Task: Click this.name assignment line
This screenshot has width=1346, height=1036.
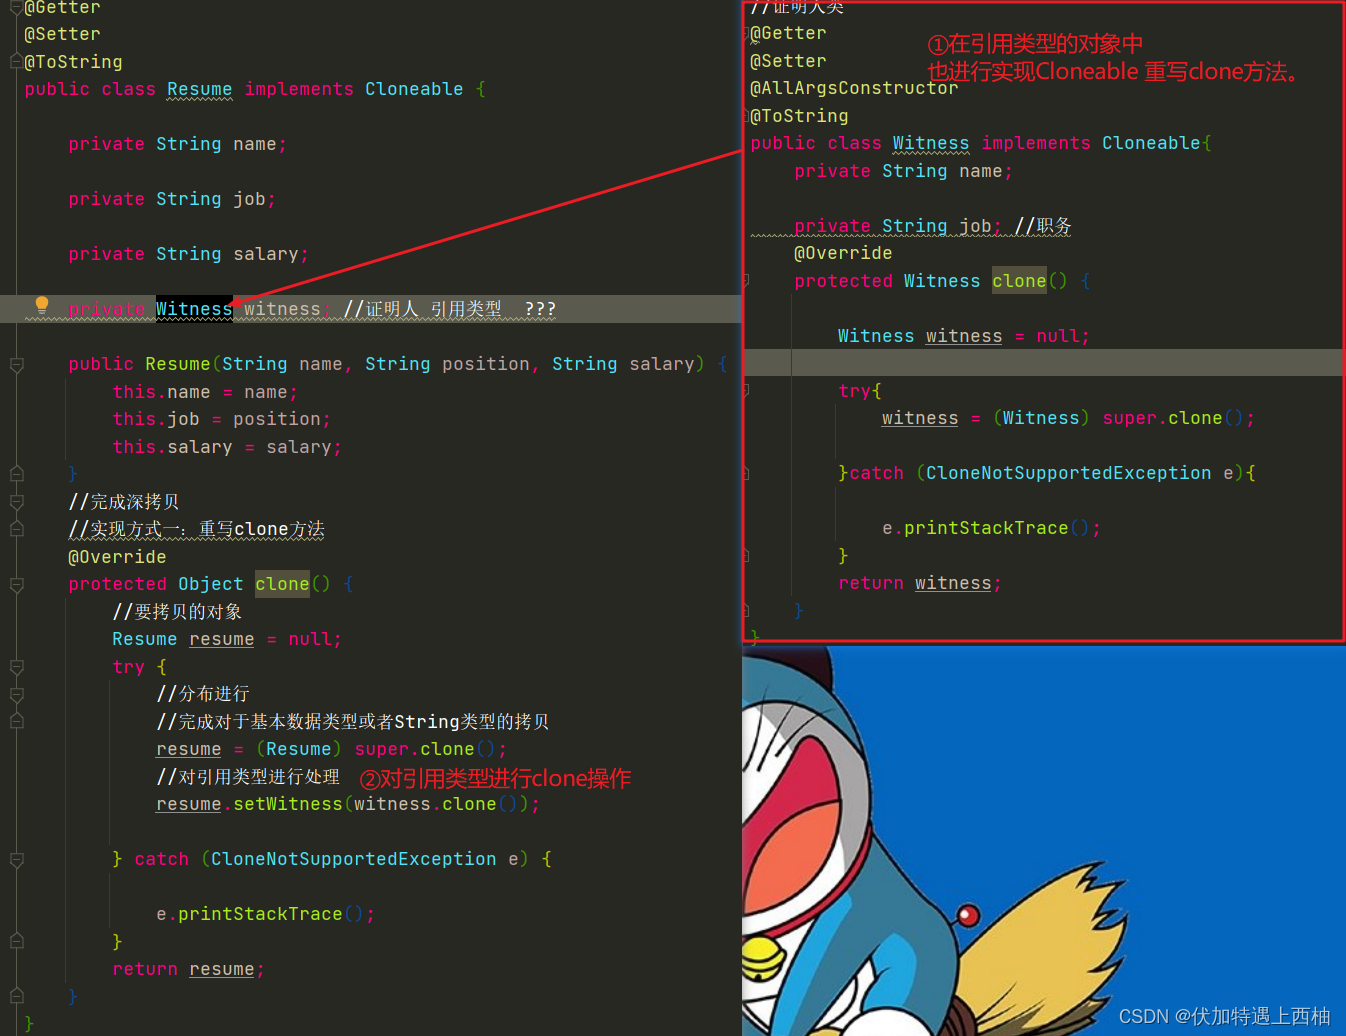Action: coord(205,392)
